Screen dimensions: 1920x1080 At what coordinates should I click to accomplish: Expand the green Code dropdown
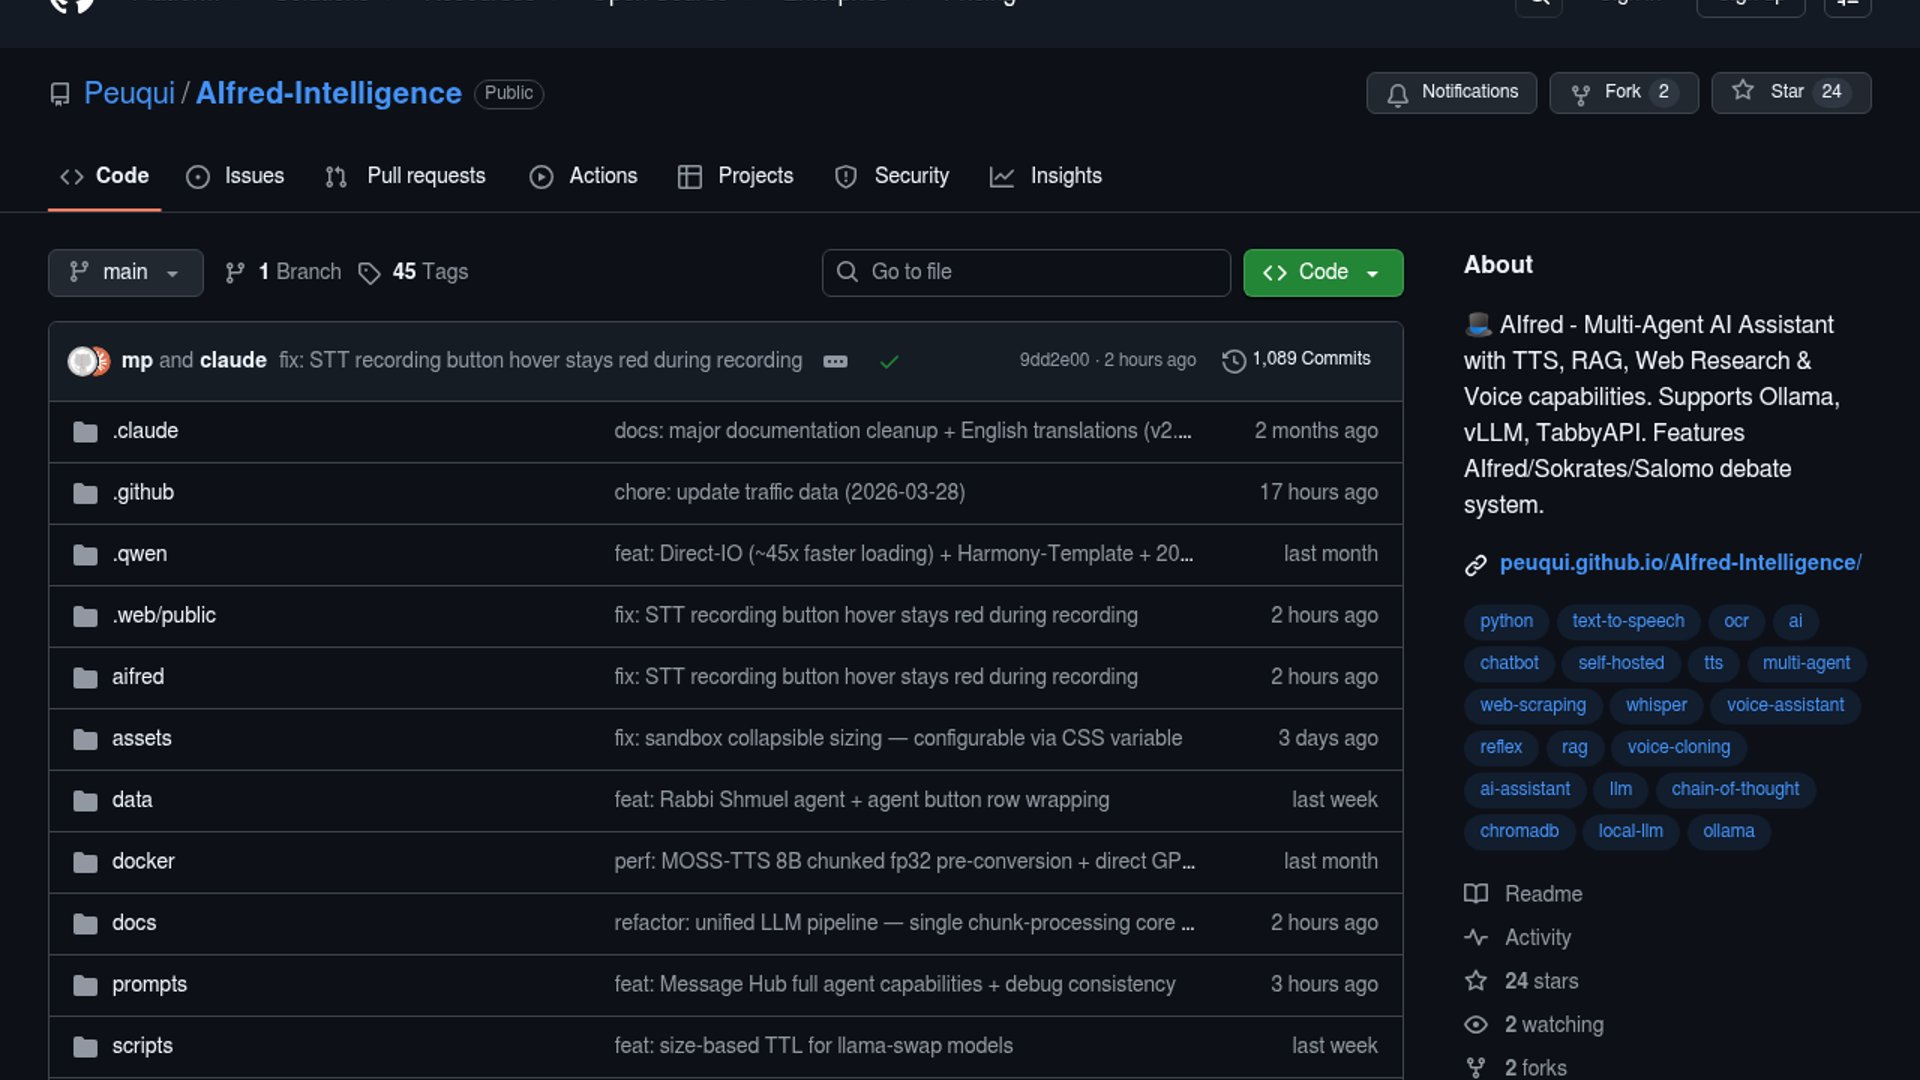click(1322, 272)
